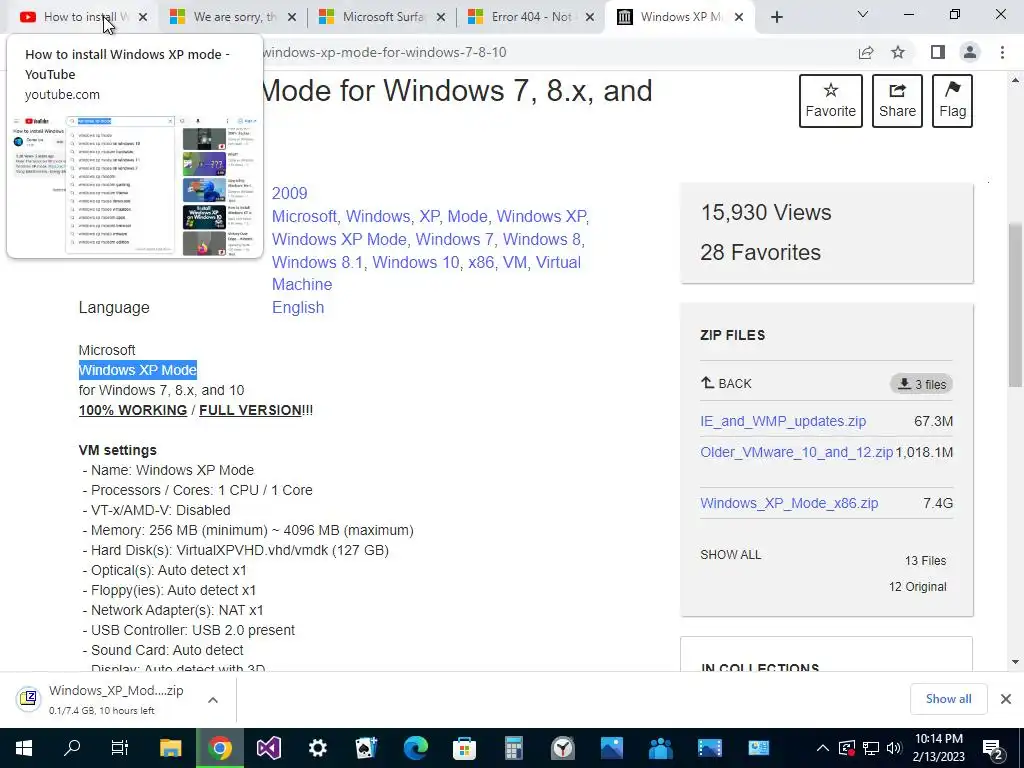Click the address bar URL

(x=385, y=52)
